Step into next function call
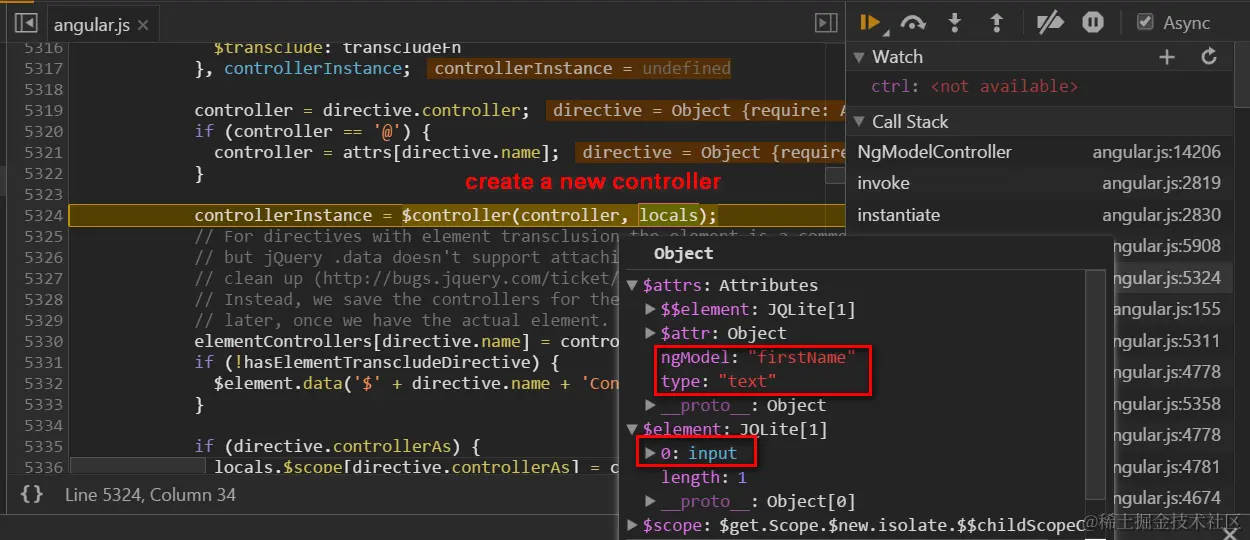Viewport: 1250px width, 540px height. (955, 22)
